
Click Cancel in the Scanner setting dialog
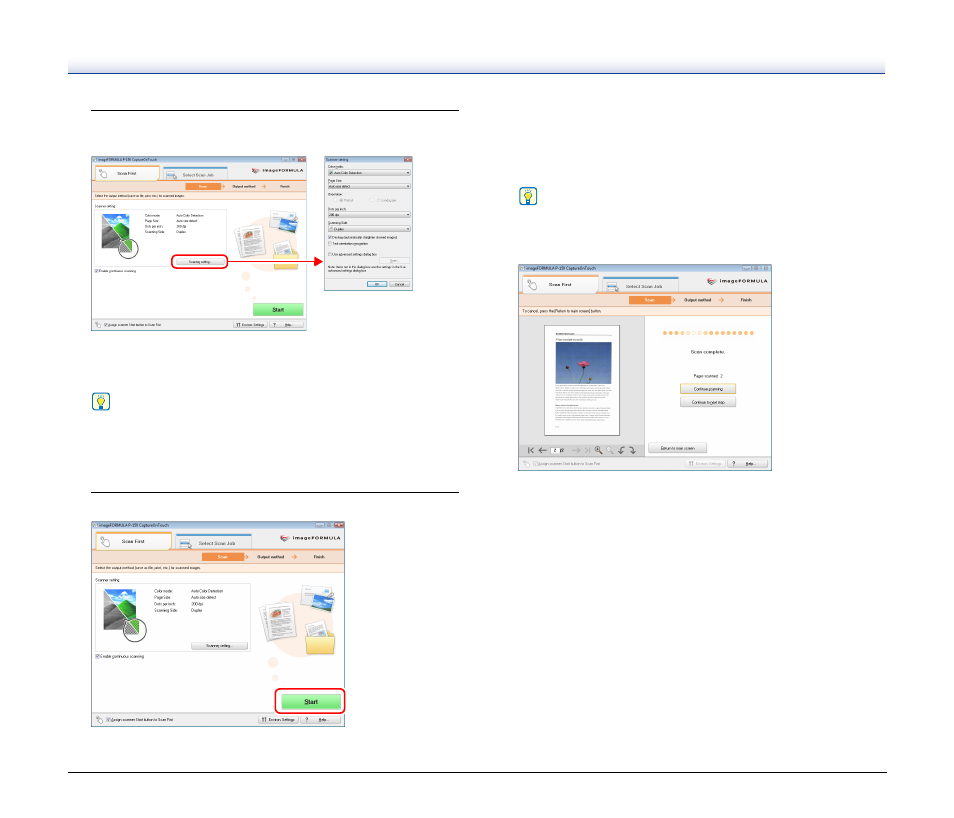[400, 284]
